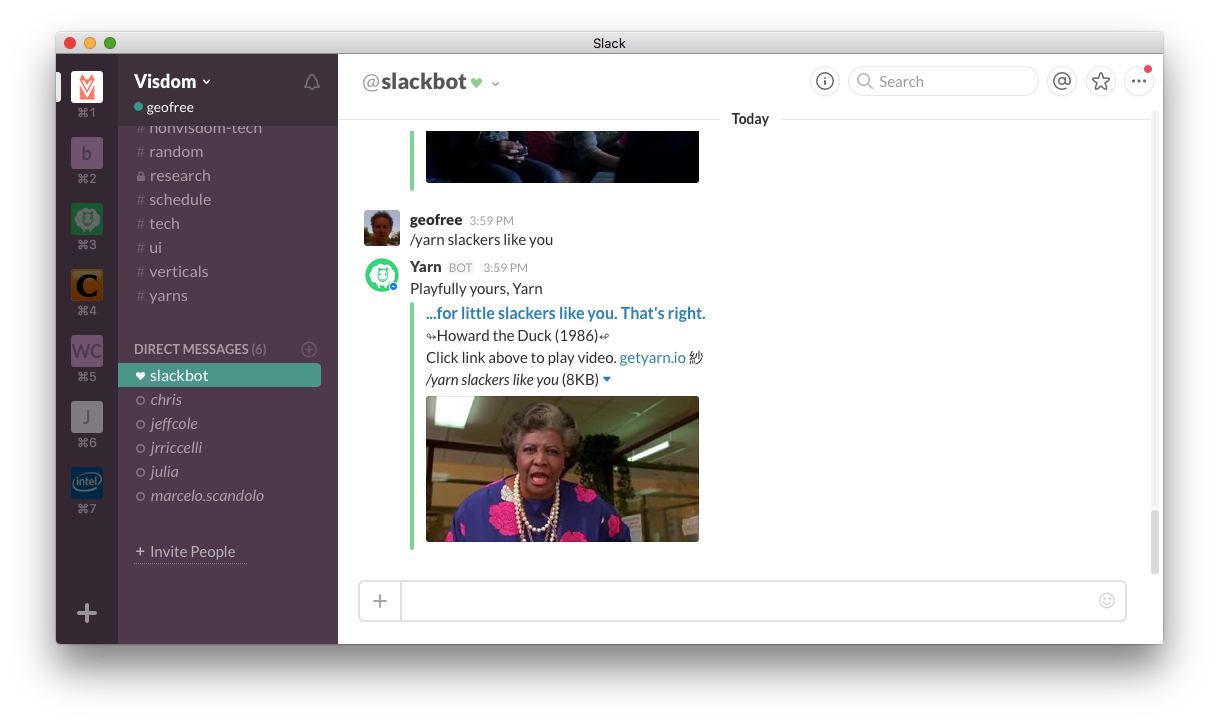Image resolution: width=1219 pixels, height=724 pixels.
Task: Click the geofree sender name in message
Action: click(x=436, y=220)
